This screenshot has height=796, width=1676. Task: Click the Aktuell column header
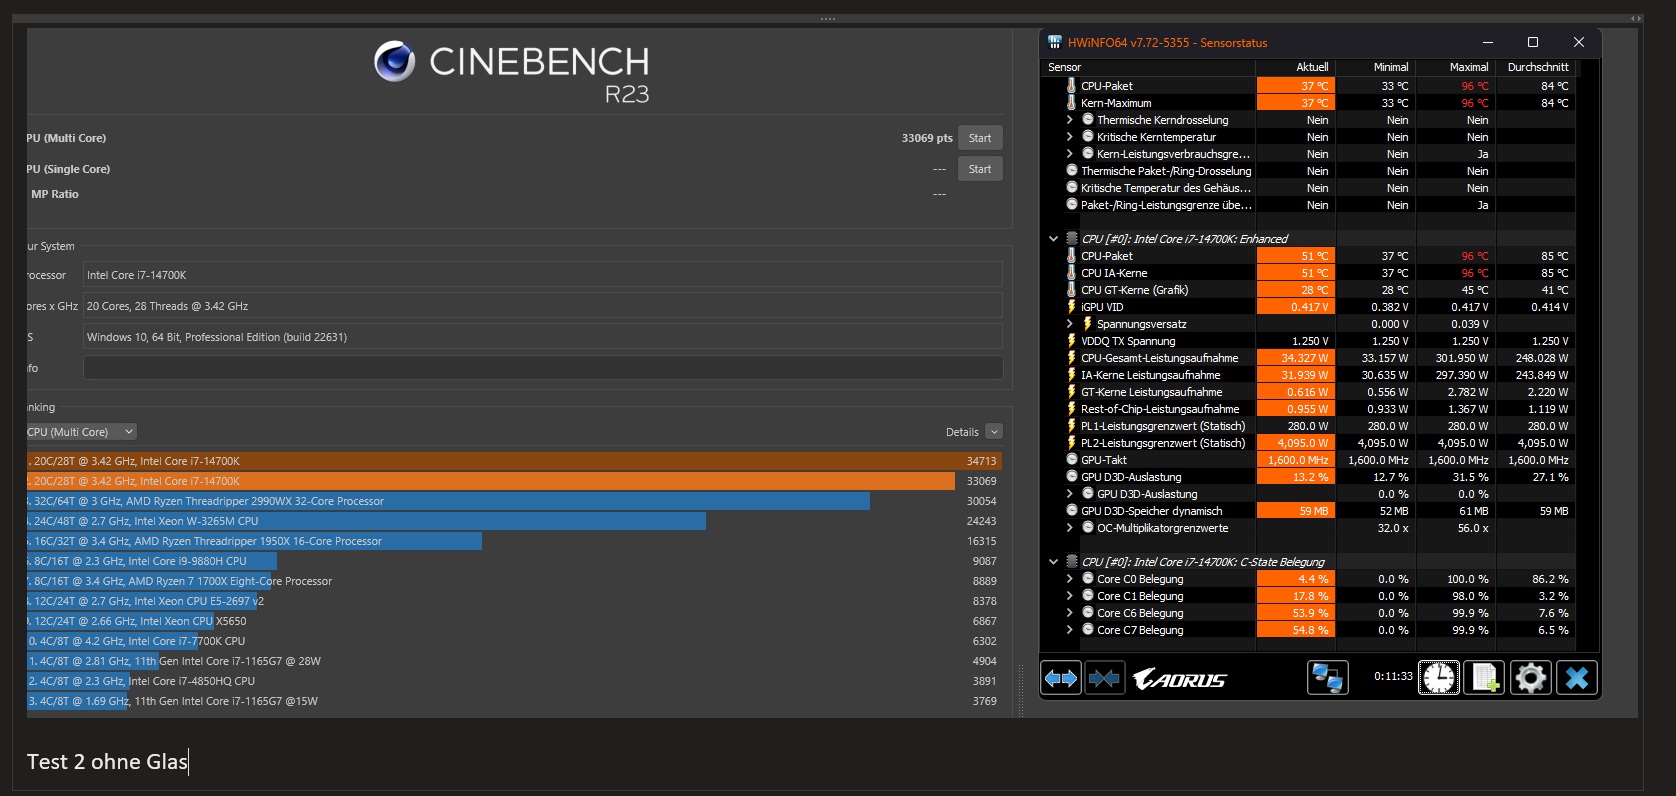pos(1295,67)
